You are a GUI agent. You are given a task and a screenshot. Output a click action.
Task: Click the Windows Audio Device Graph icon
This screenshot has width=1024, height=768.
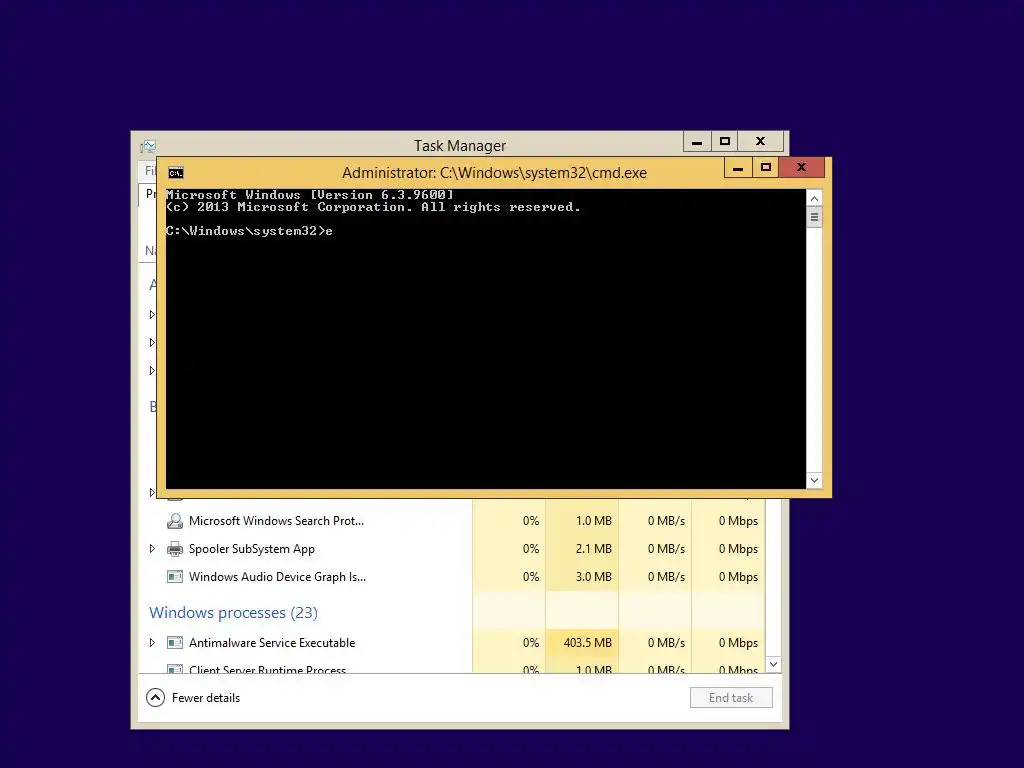tap(174, 577)
